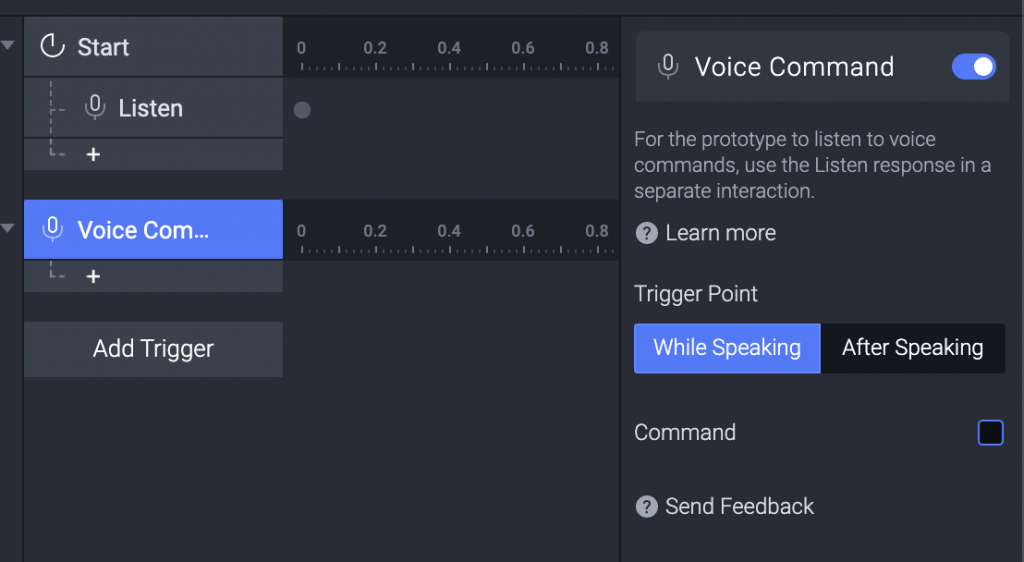Select the While Speaking trigger point
The width and height of the screenshot is (1024, 562).
pyautogui.click(x=727, y=348)
